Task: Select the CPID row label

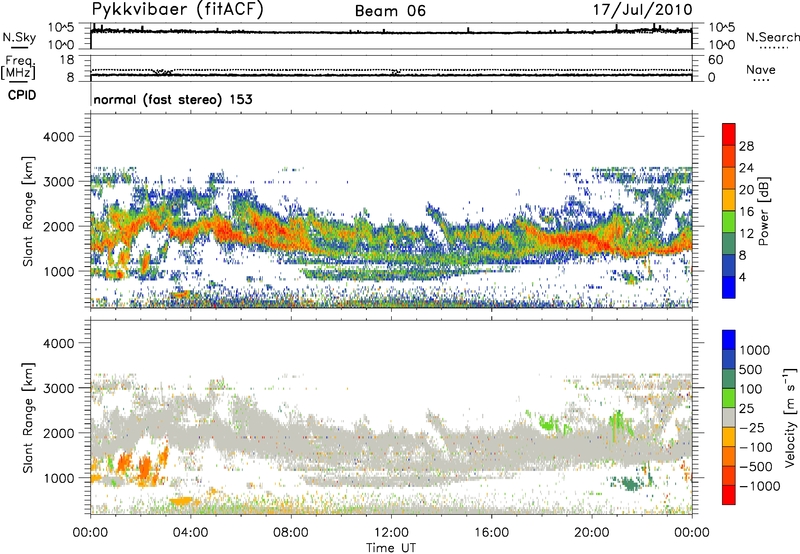Action: click(22, 95)
